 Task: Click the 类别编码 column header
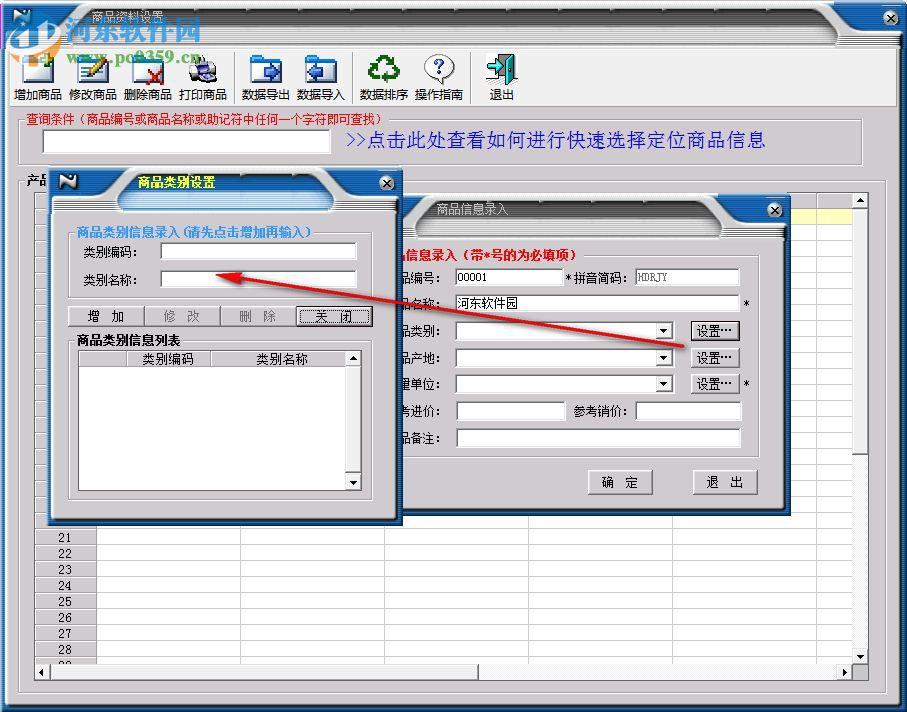(168, 359)
